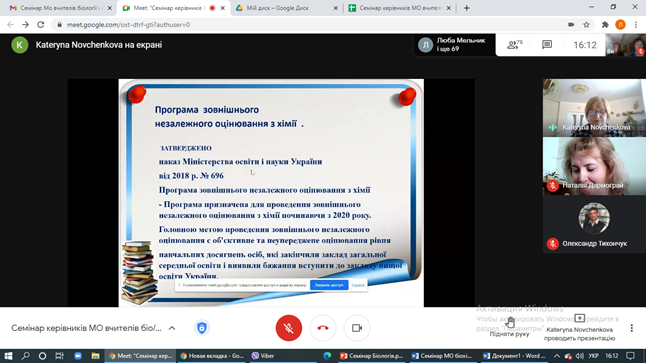Click camera permission icon in address bar

(571, 25)
